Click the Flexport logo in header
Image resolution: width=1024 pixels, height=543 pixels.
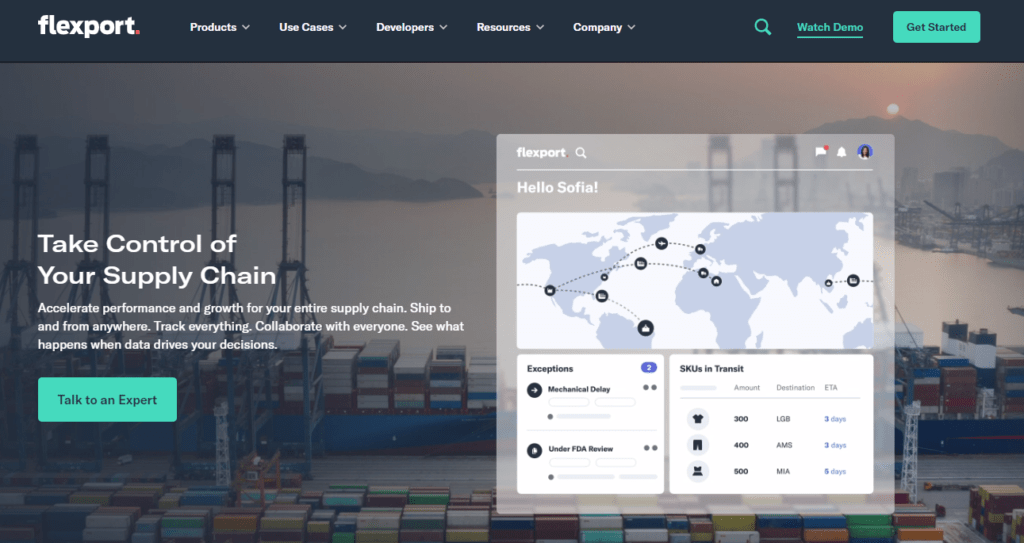pyautogui.click(x=89, y=26)
